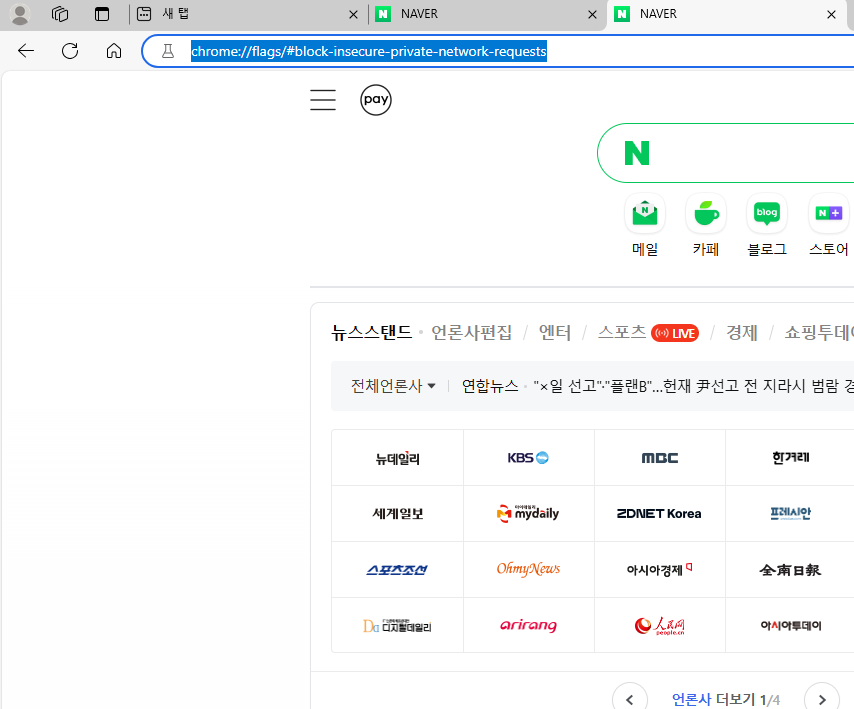Open the 세계일보 publisher logo
Image resolution: width=854 pixels, height=709 pixels.
point(398,514)
